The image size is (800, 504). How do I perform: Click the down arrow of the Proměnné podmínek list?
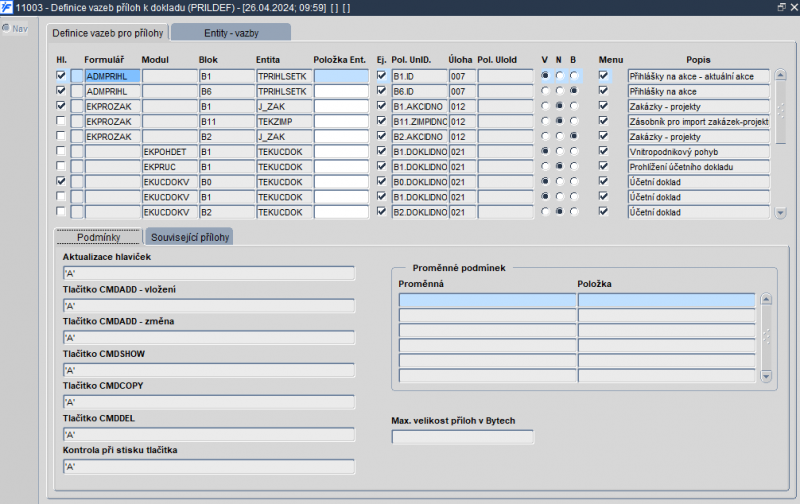pos(766,375)
